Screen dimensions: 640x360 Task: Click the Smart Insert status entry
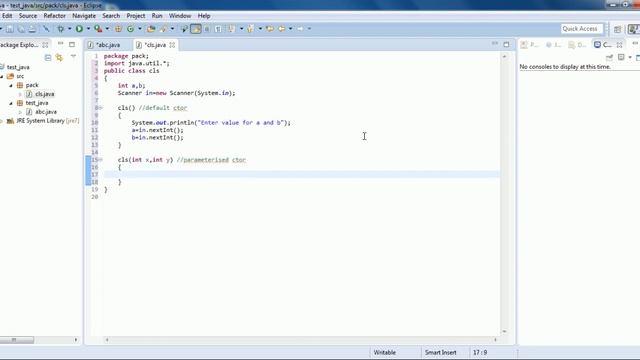click(x=440, y=352)
